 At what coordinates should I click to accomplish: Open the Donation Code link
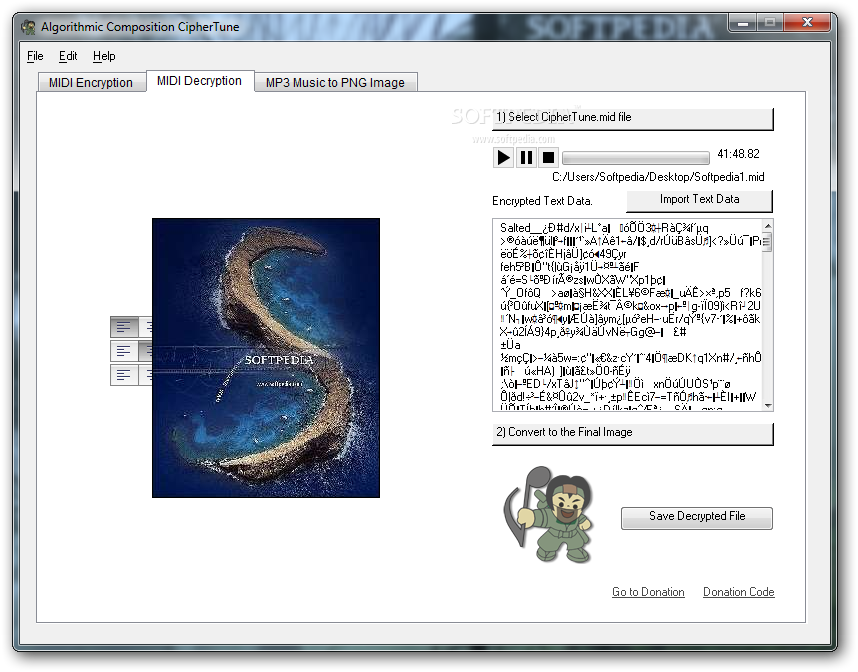pos(739,592)
